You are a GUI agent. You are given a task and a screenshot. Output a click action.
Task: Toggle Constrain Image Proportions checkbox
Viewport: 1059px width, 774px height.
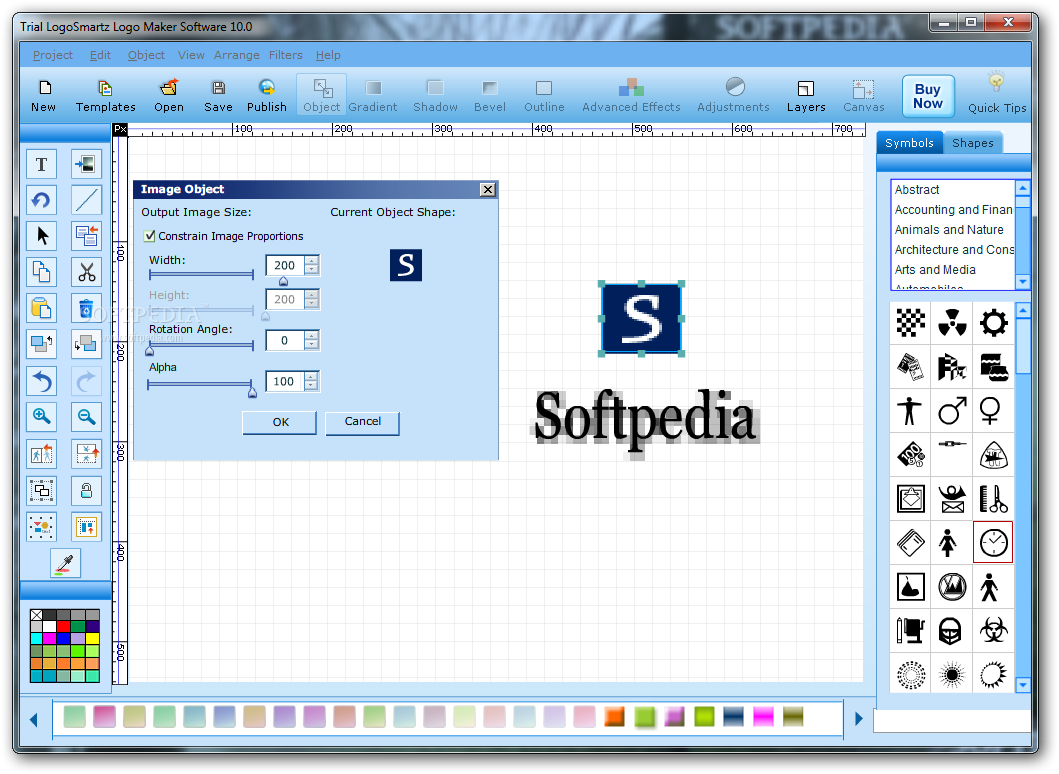150,236
